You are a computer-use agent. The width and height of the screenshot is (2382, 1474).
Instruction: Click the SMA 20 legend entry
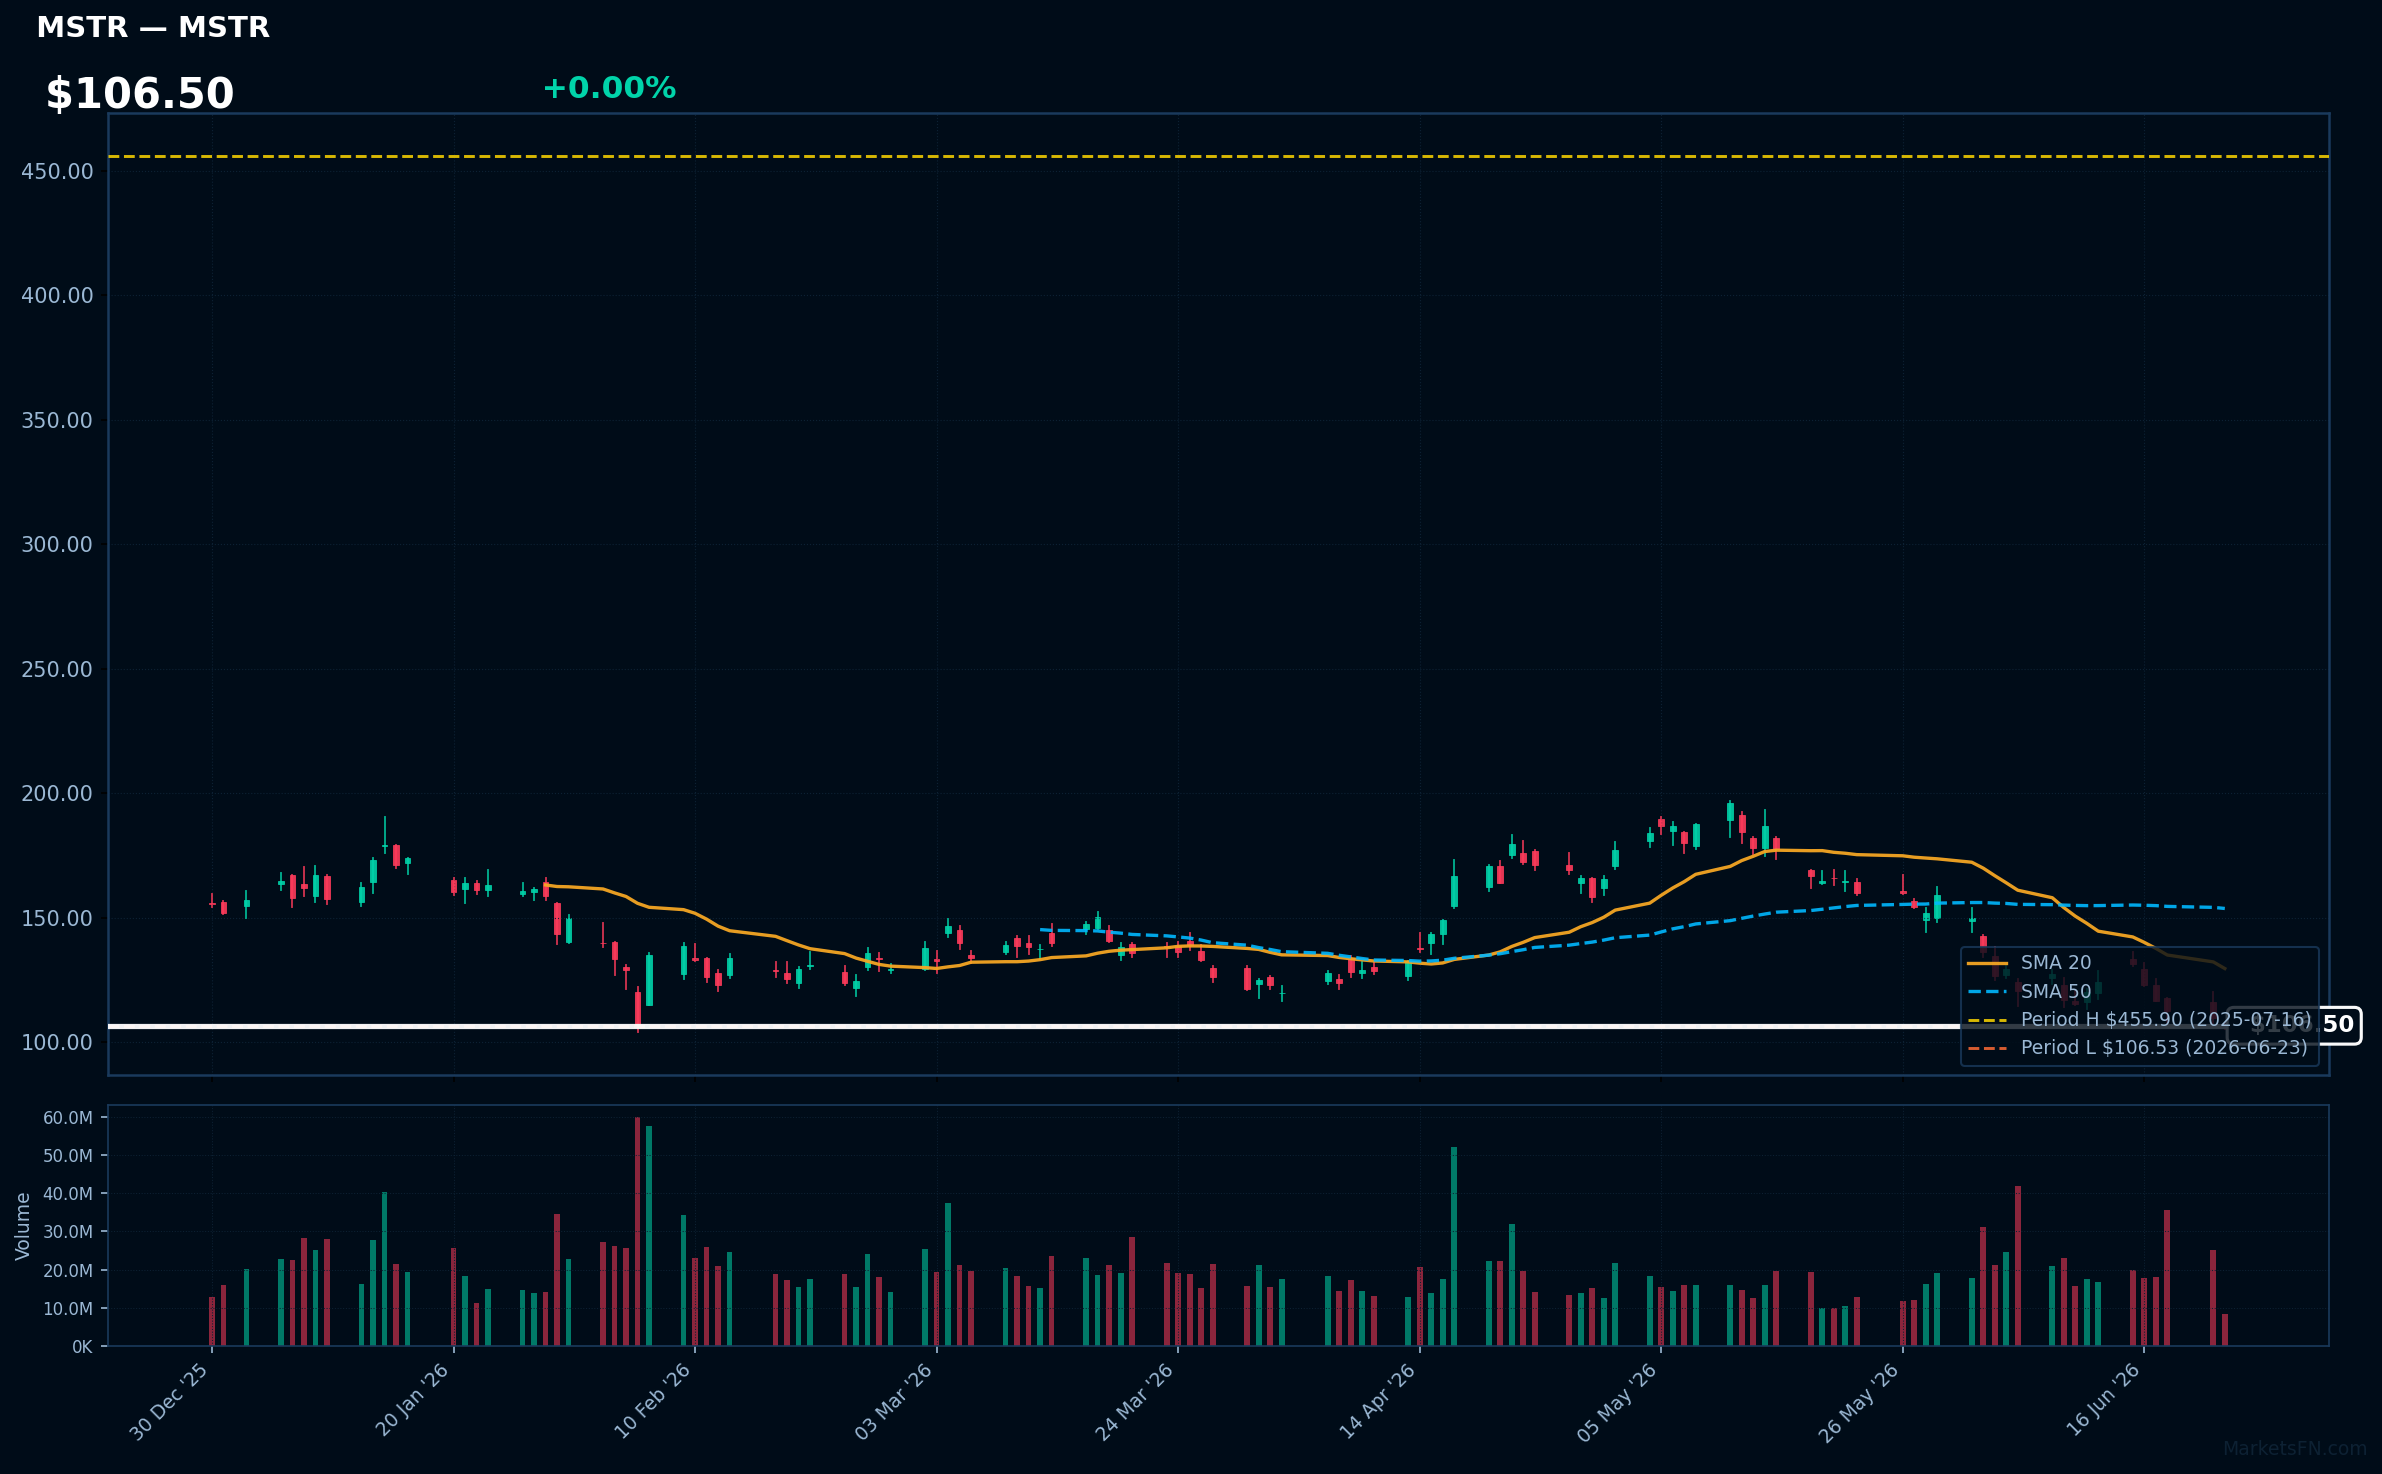pos(2029,963)
